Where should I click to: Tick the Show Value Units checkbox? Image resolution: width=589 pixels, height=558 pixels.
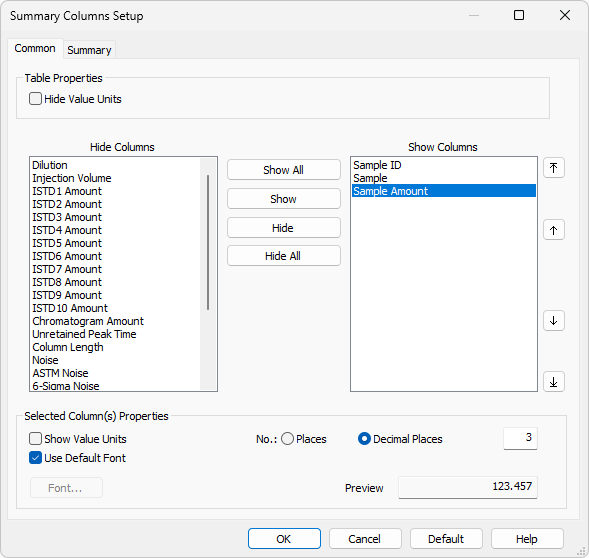[35, 439]
